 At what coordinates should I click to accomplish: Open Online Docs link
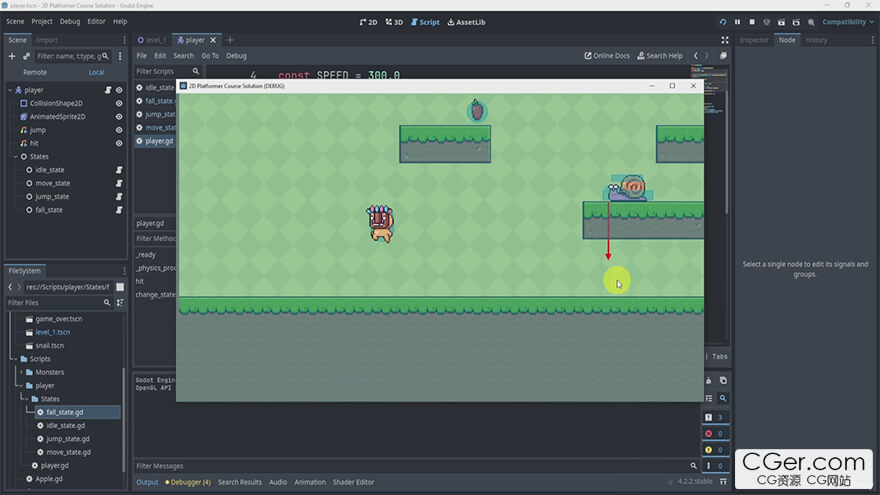pyautogui.click(x=607, y=56)
